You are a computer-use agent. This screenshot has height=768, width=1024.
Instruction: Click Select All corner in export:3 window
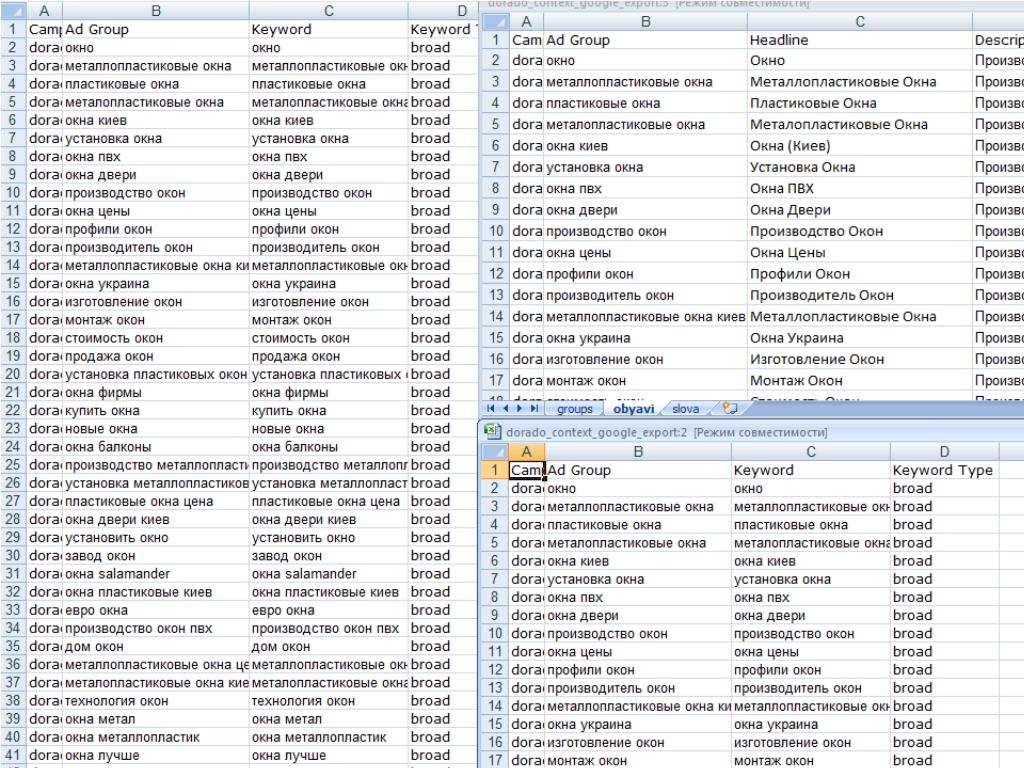click(495, 22)
